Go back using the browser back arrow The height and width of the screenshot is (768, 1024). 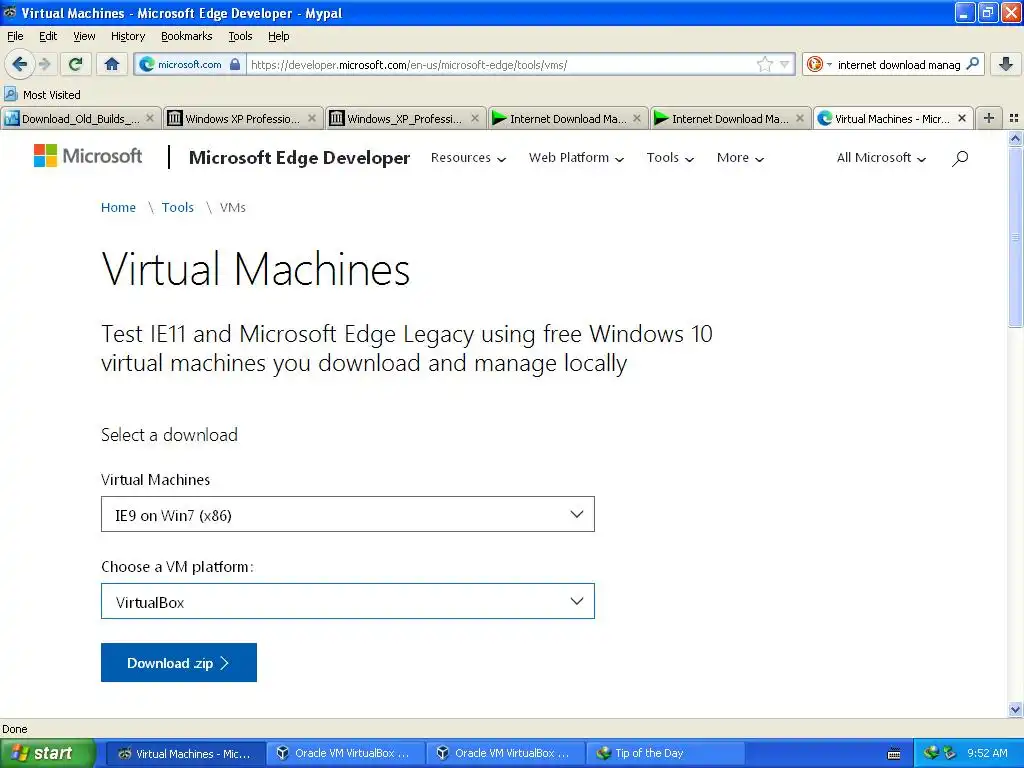[20, 64]
